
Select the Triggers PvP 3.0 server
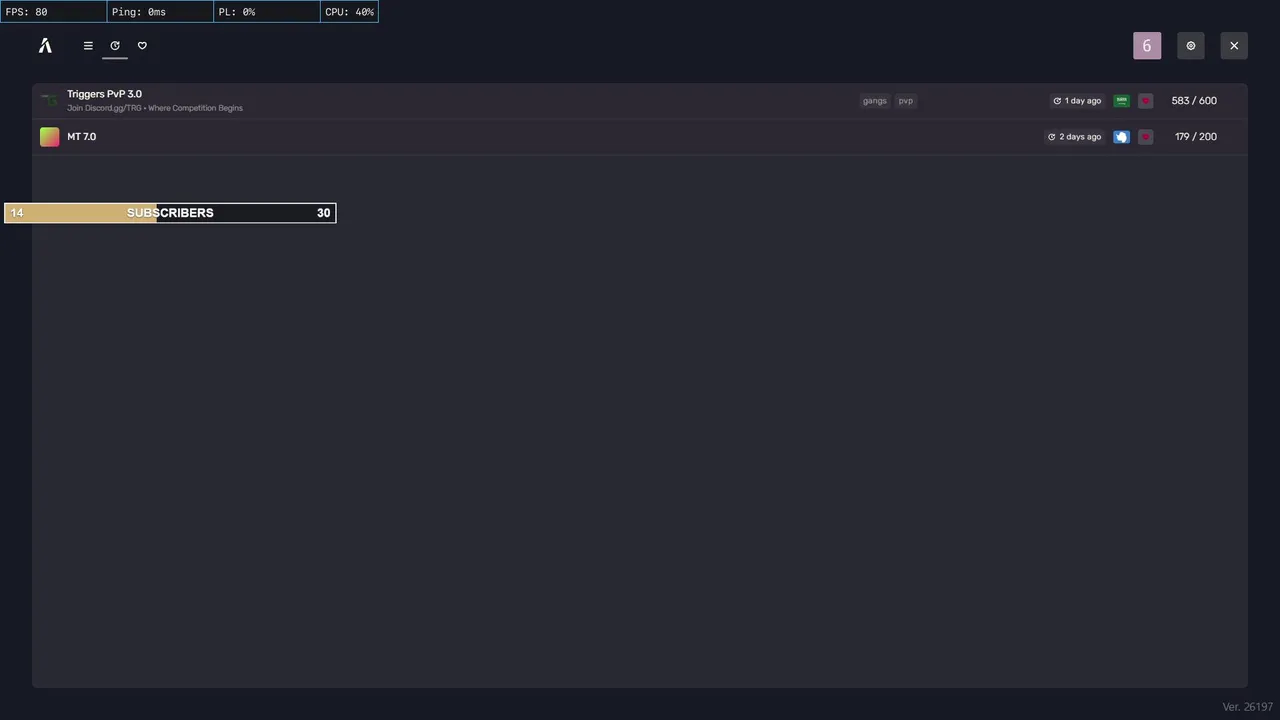coord(640,100)
